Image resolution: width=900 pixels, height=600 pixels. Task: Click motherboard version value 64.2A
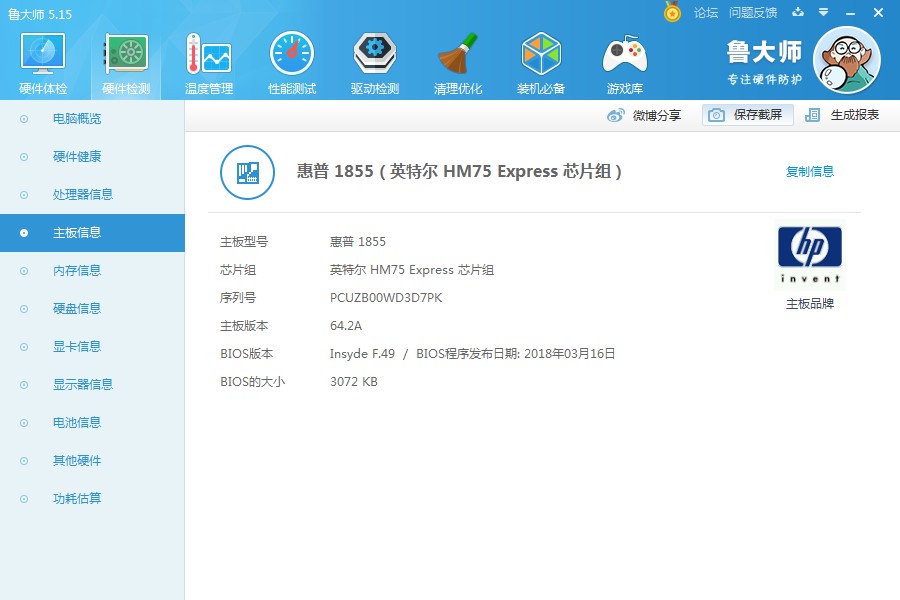(346, 326)
